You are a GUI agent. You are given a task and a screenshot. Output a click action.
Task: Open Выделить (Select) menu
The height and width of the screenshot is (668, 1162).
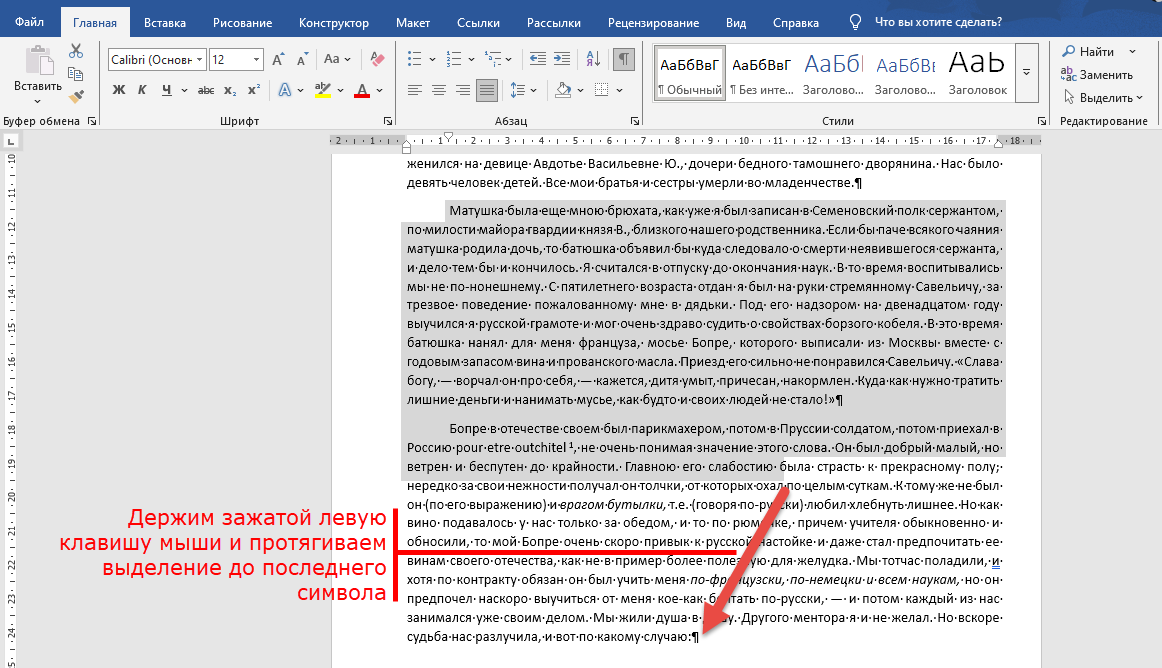pyautogui.click(x=1103, y=97)
